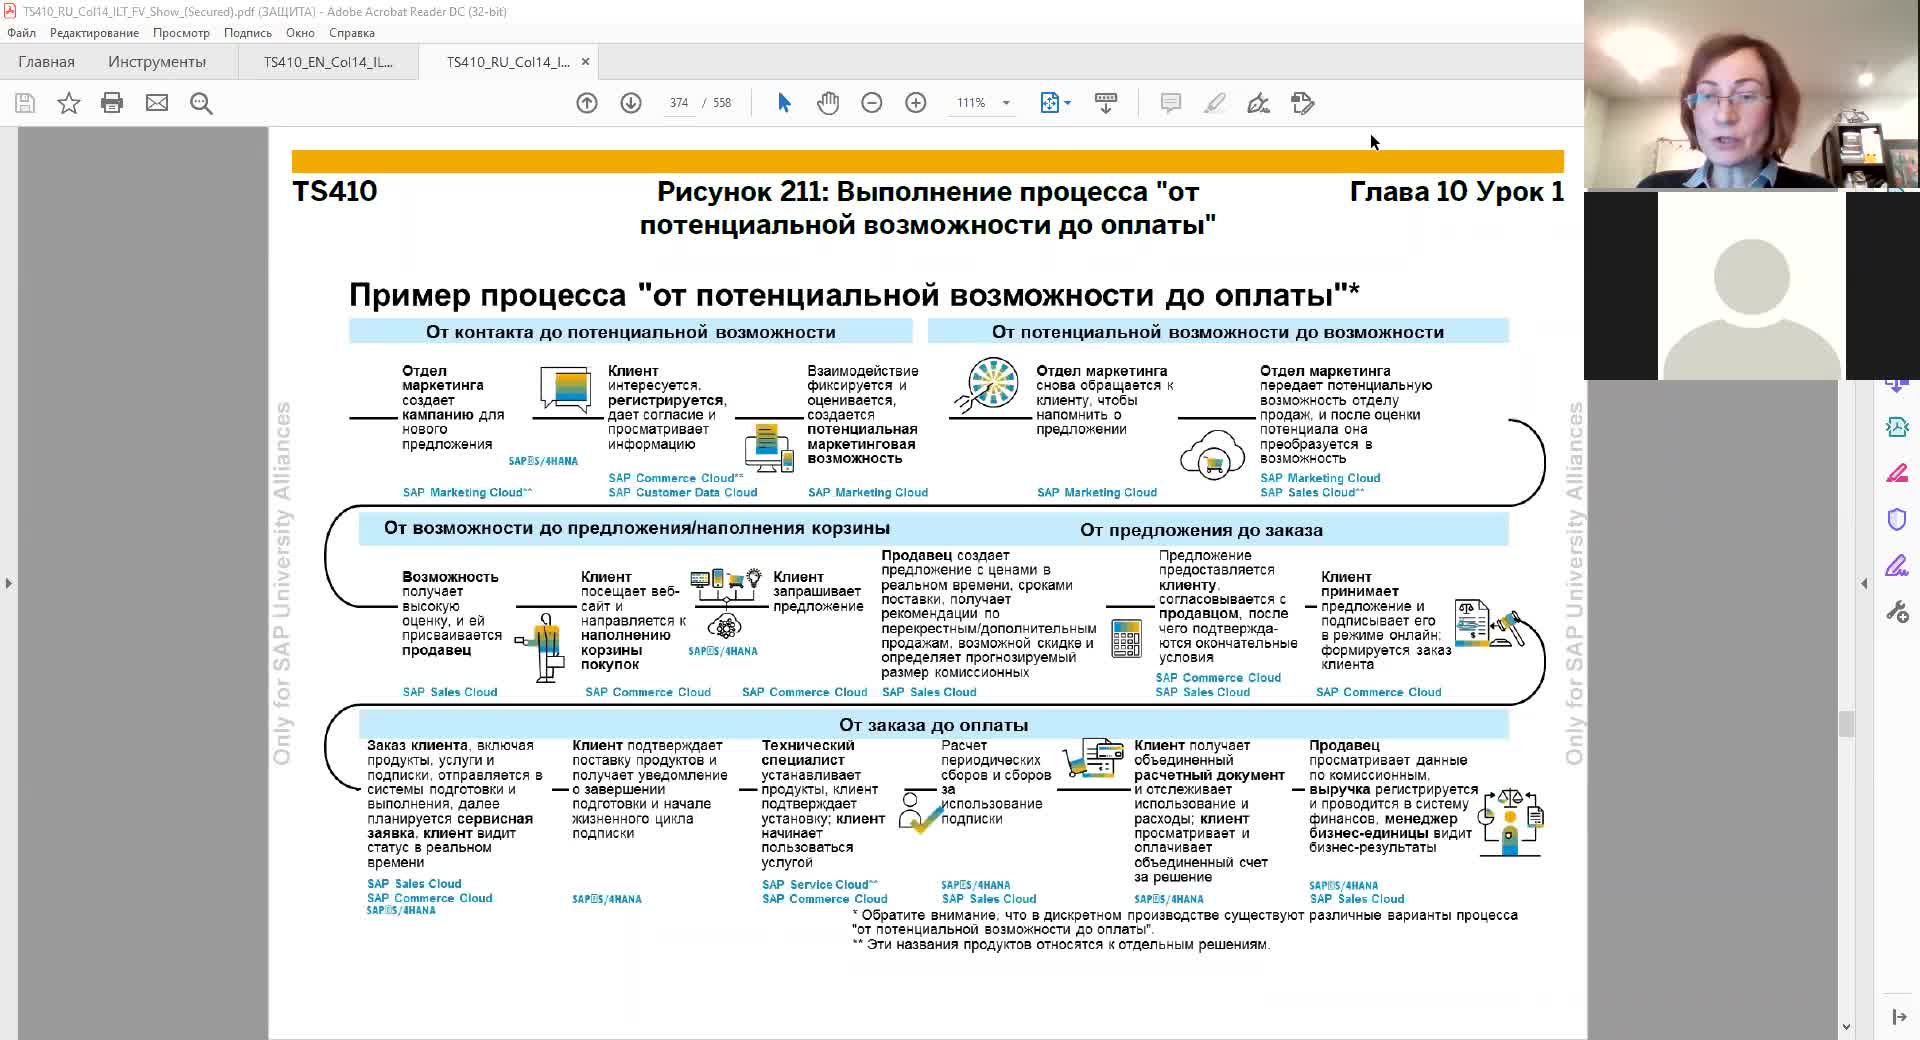This screenshot has height=1040, width=1920.
Task: Click total page count 558
Action: 722,103
